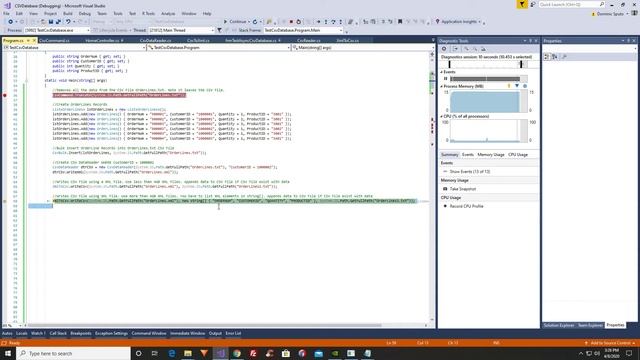This screenshot has width=640, height=360.
Task: Click the Show Next Statement arrow icon
Action: [318, 22]
